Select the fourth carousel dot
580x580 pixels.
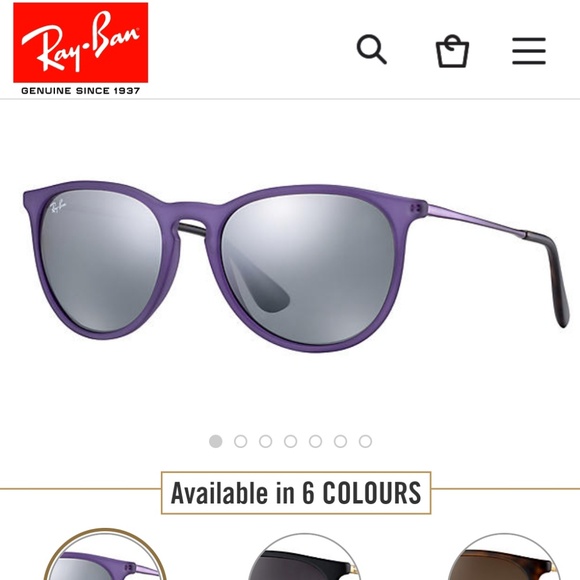pos(291,441)
